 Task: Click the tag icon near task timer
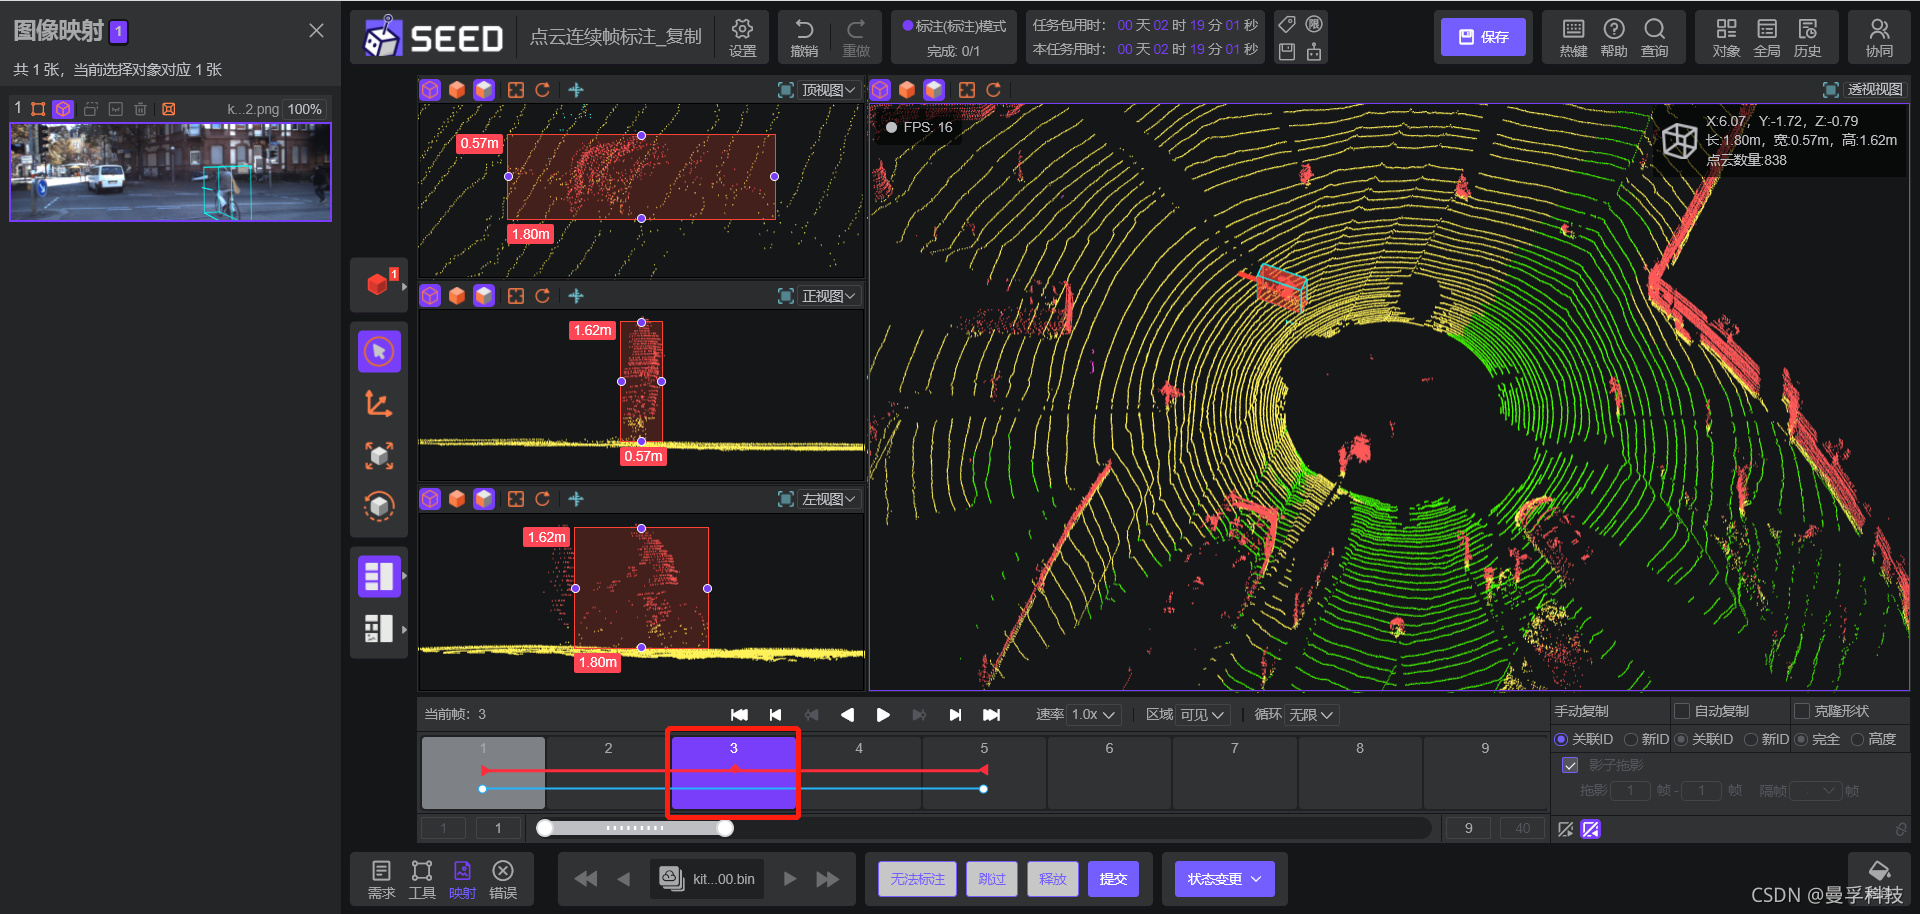click(x=1287, y=24)
